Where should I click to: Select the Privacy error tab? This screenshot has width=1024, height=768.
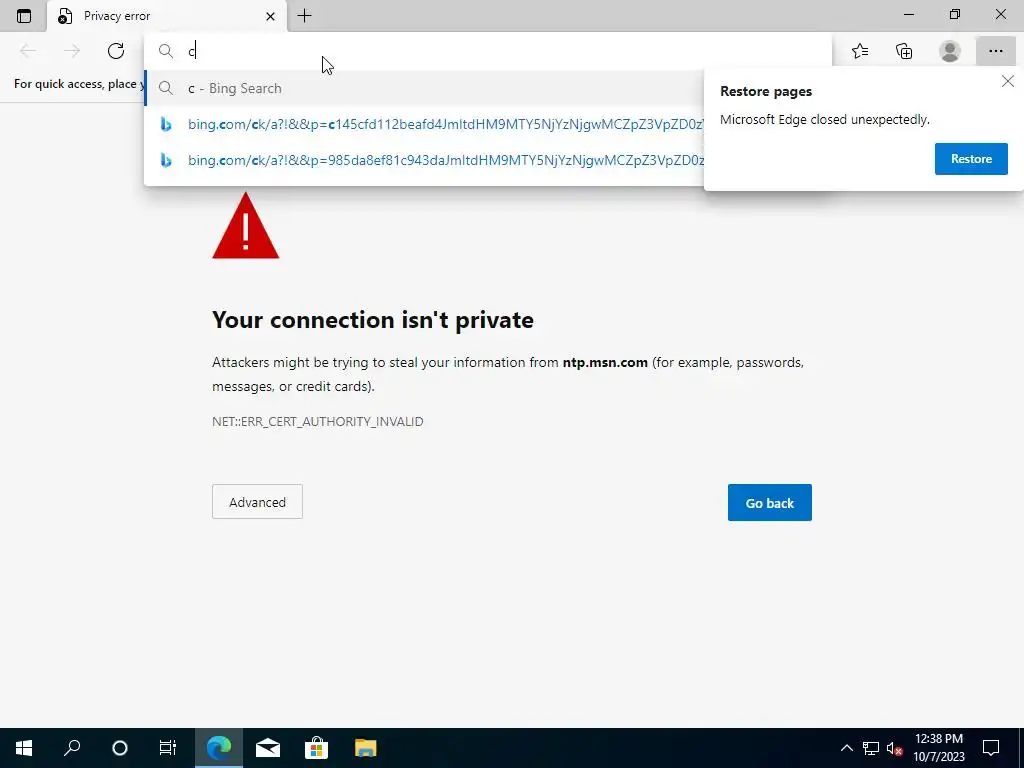pyautogui.click(x=166, y=16)
